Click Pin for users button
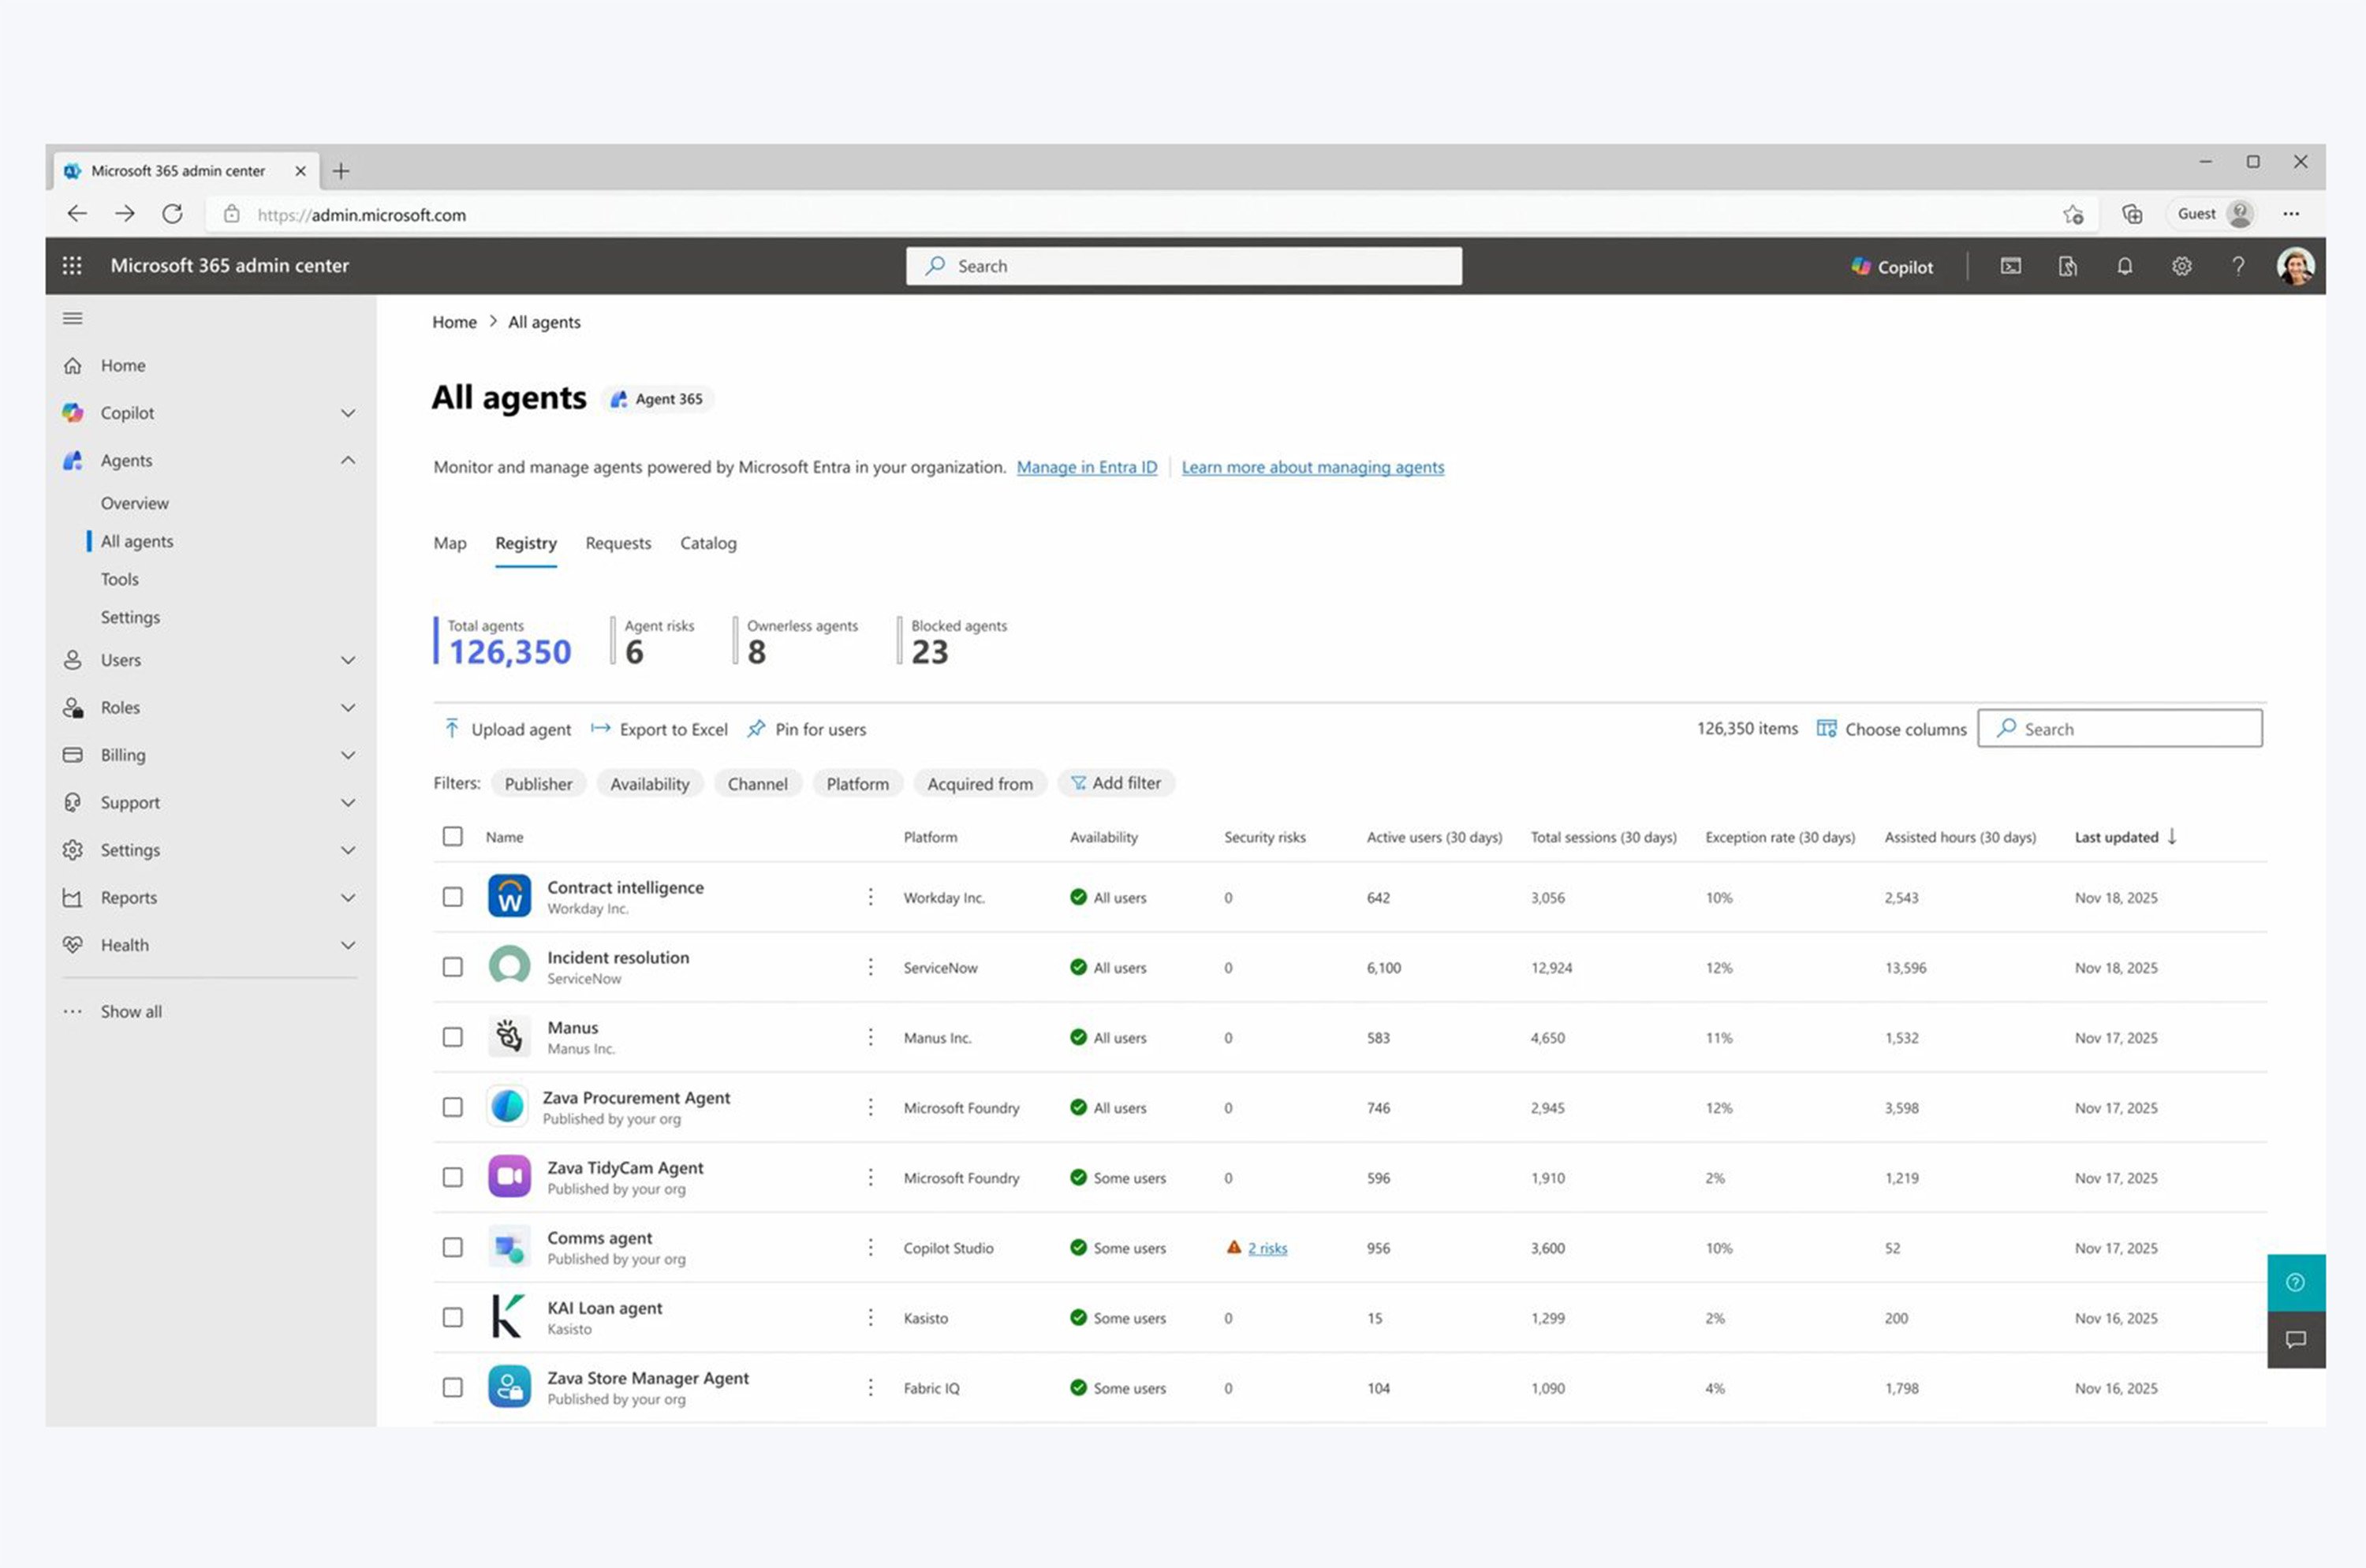The image size is (2366, 1568). (x=806, y=729)
